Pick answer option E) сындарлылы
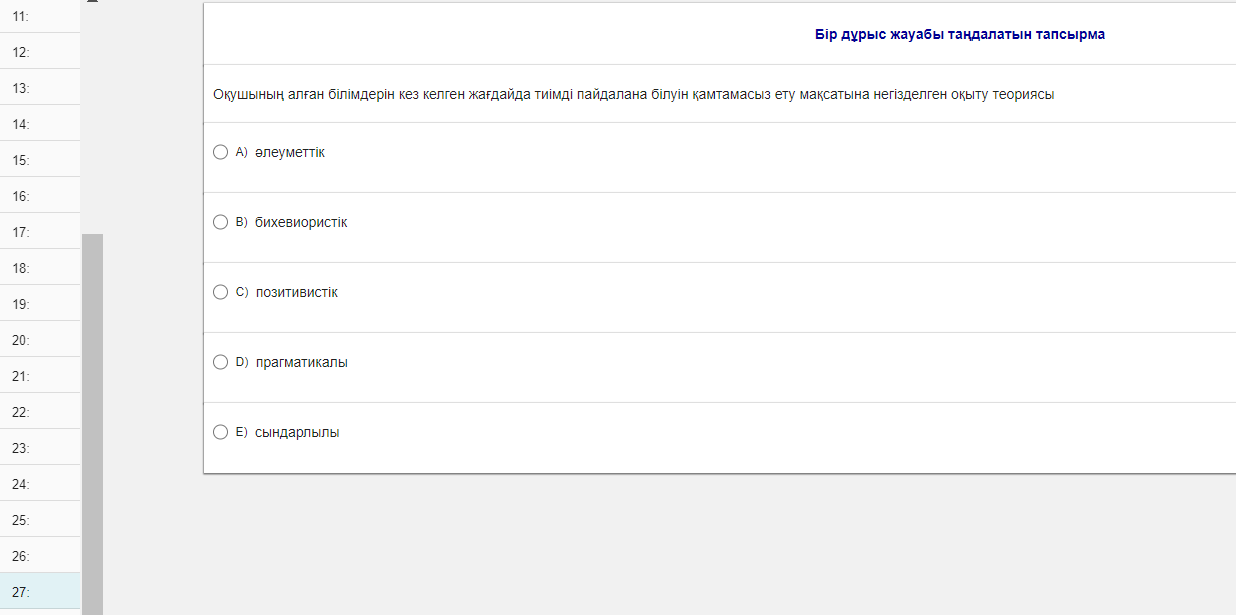Screen dimensions: 1236x615 click(x=221, y=432)
